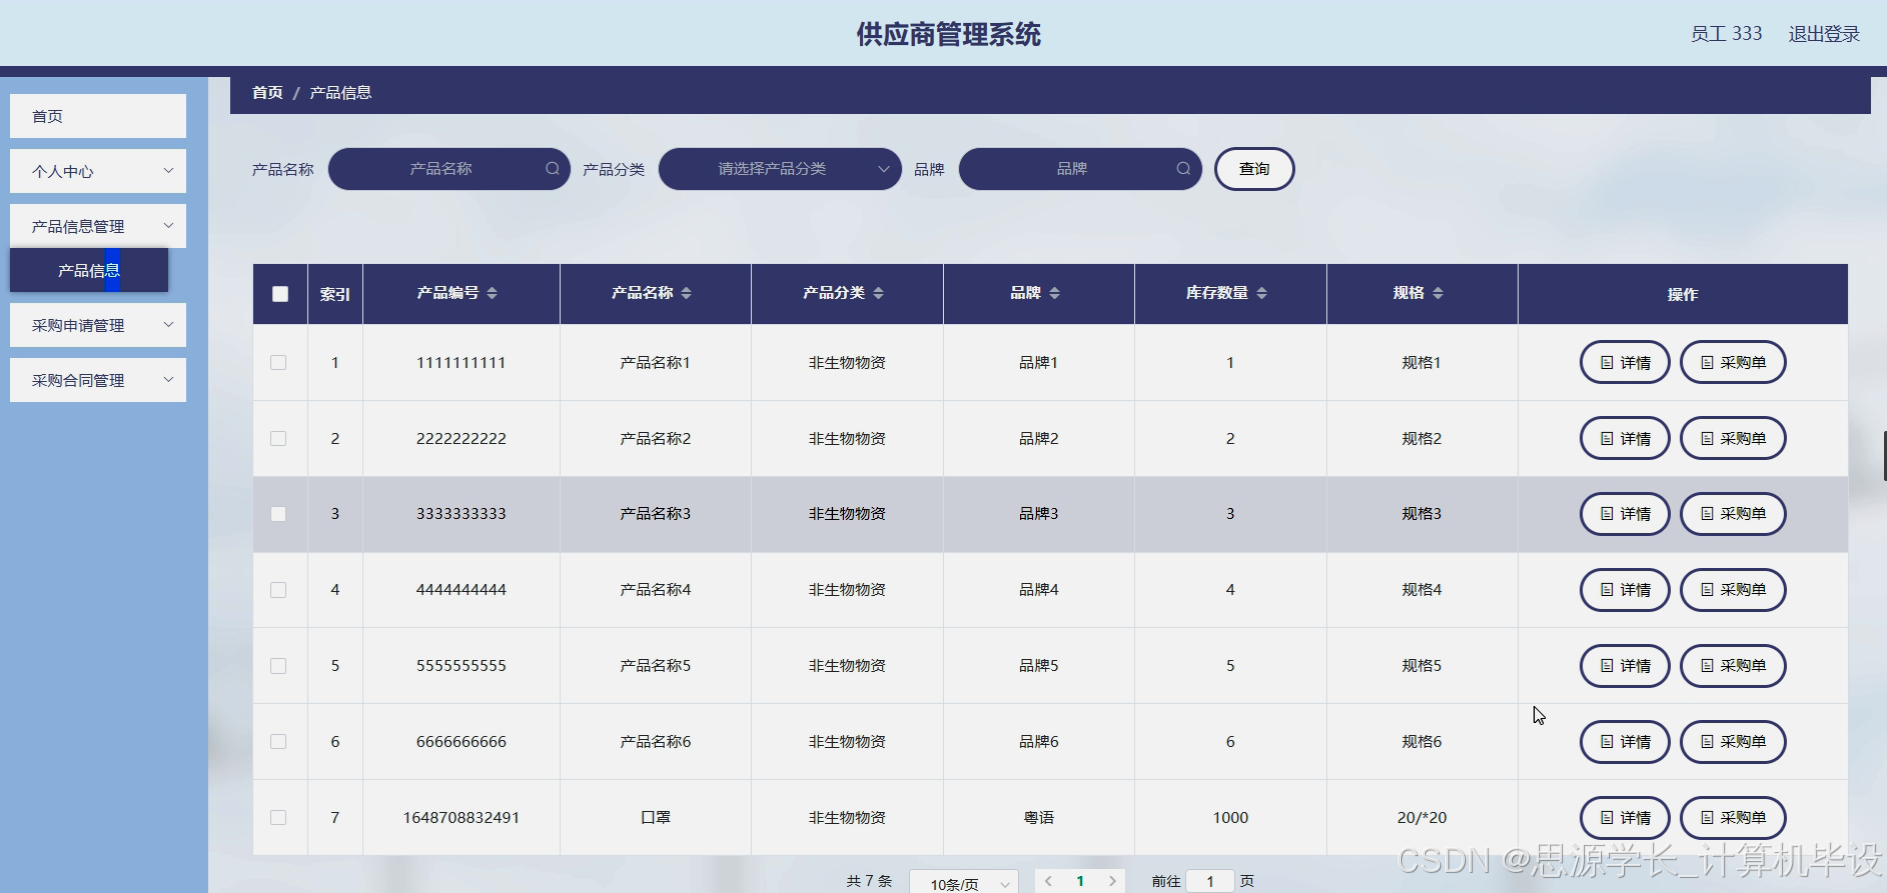
Task: Click product number 1648708832491
Action: tap(461, 818)
